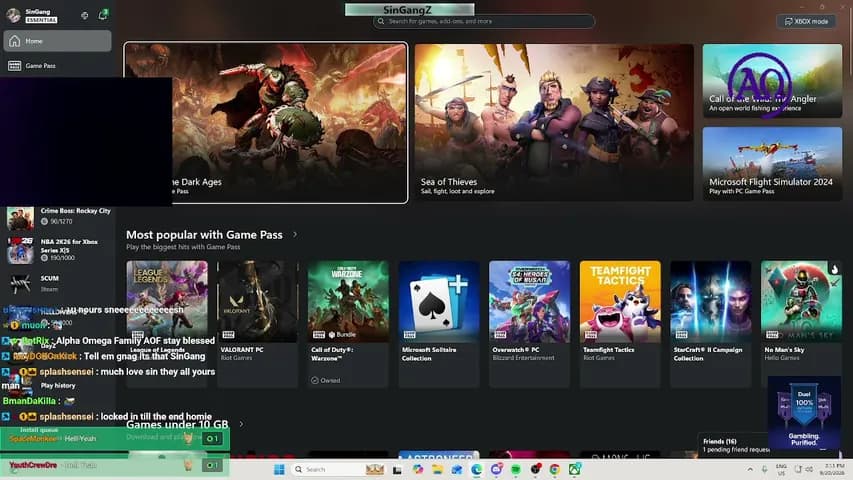Image resolution: width=853 pixels, height=480 pixels.
Task: Open the Friends (16) panel
Action: tap(733, 445)
